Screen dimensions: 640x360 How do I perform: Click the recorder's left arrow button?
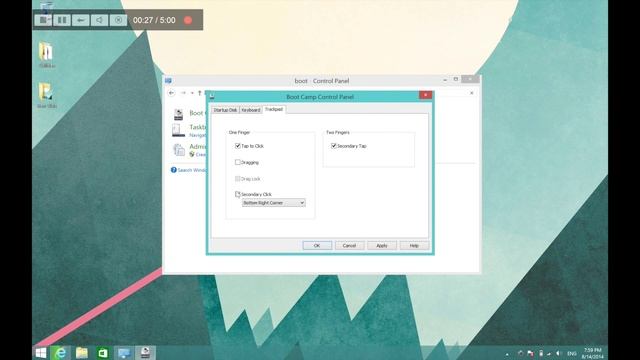80,20
